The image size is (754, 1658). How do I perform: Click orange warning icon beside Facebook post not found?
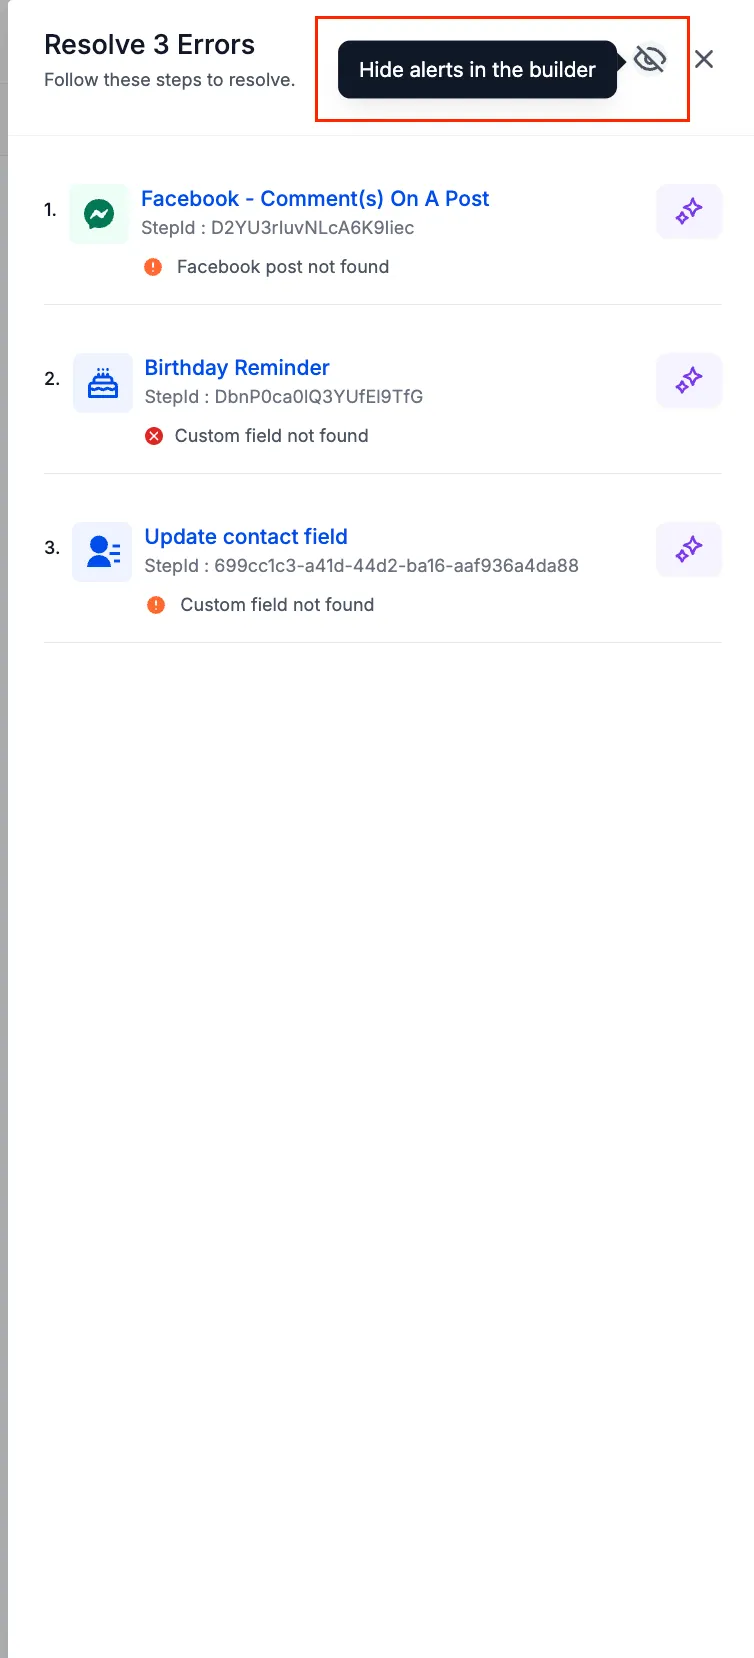(x=153, y=267)
